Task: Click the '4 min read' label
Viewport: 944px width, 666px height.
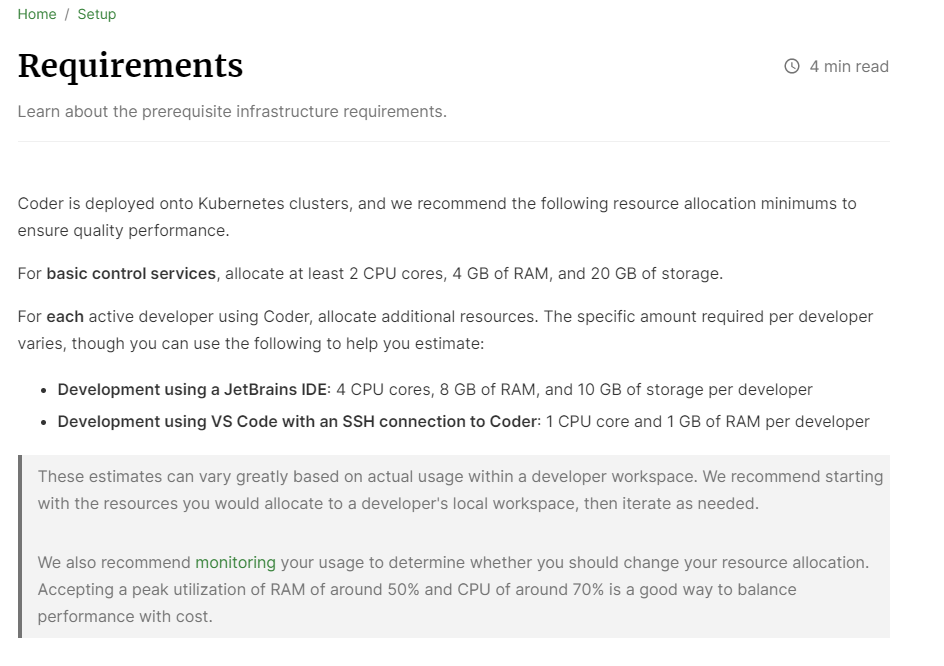Action: [x=849, y=66]
